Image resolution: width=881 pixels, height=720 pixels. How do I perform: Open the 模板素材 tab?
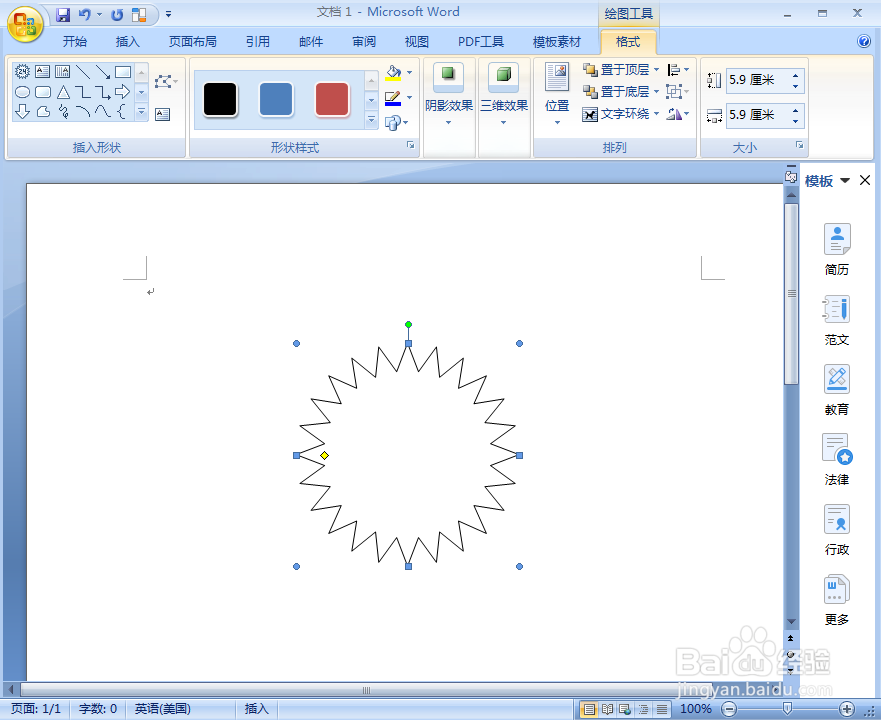click(x=557, y=42)
